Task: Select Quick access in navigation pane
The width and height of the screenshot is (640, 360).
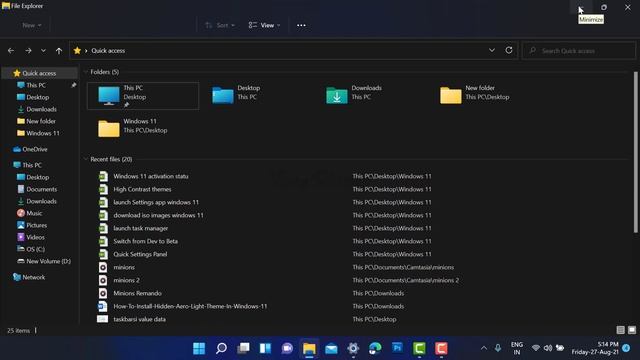Action: click(x=39, y=73)
